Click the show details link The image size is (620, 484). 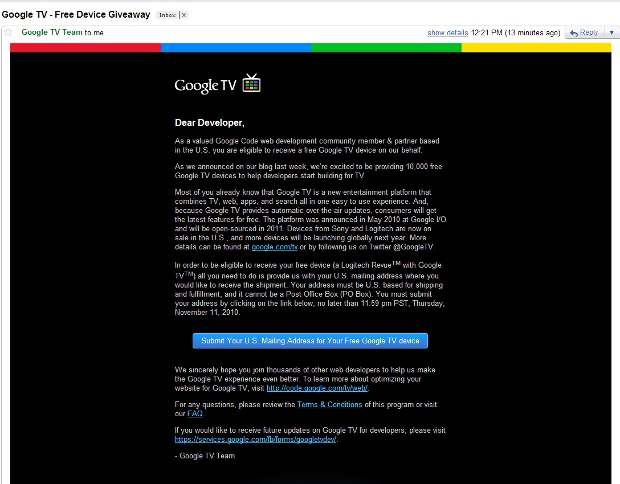448,33
